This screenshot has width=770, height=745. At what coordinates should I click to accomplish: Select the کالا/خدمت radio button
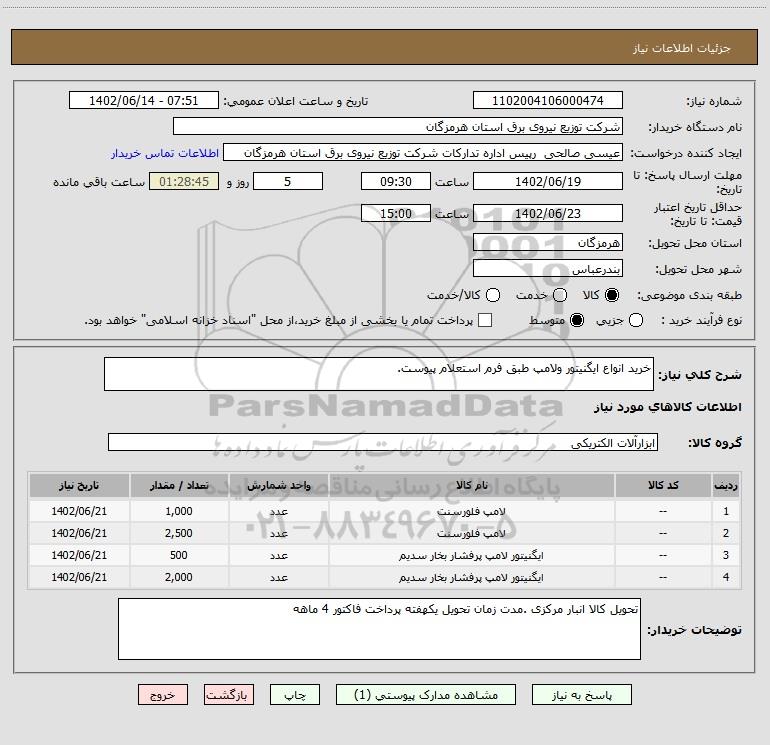point(493,295)
